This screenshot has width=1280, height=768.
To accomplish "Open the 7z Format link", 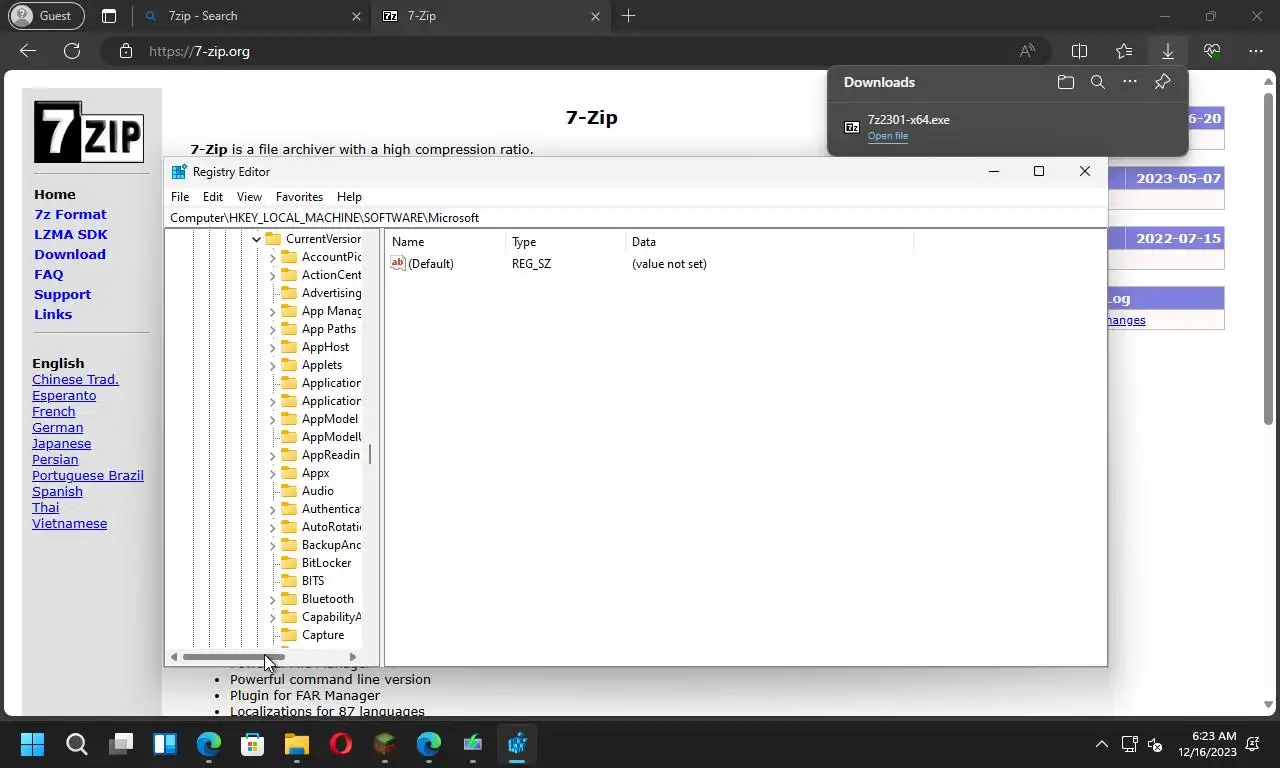I will 70,214.
